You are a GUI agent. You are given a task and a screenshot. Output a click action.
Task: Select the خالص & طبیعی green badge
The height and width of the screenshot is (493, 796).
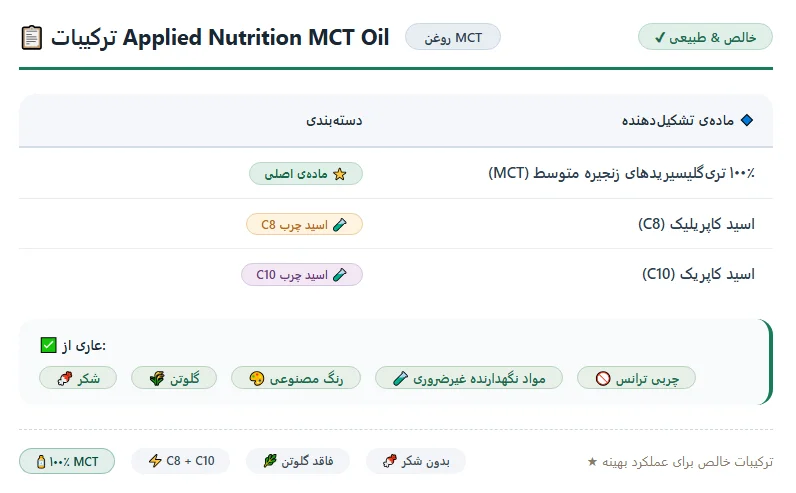pos(705,37)
